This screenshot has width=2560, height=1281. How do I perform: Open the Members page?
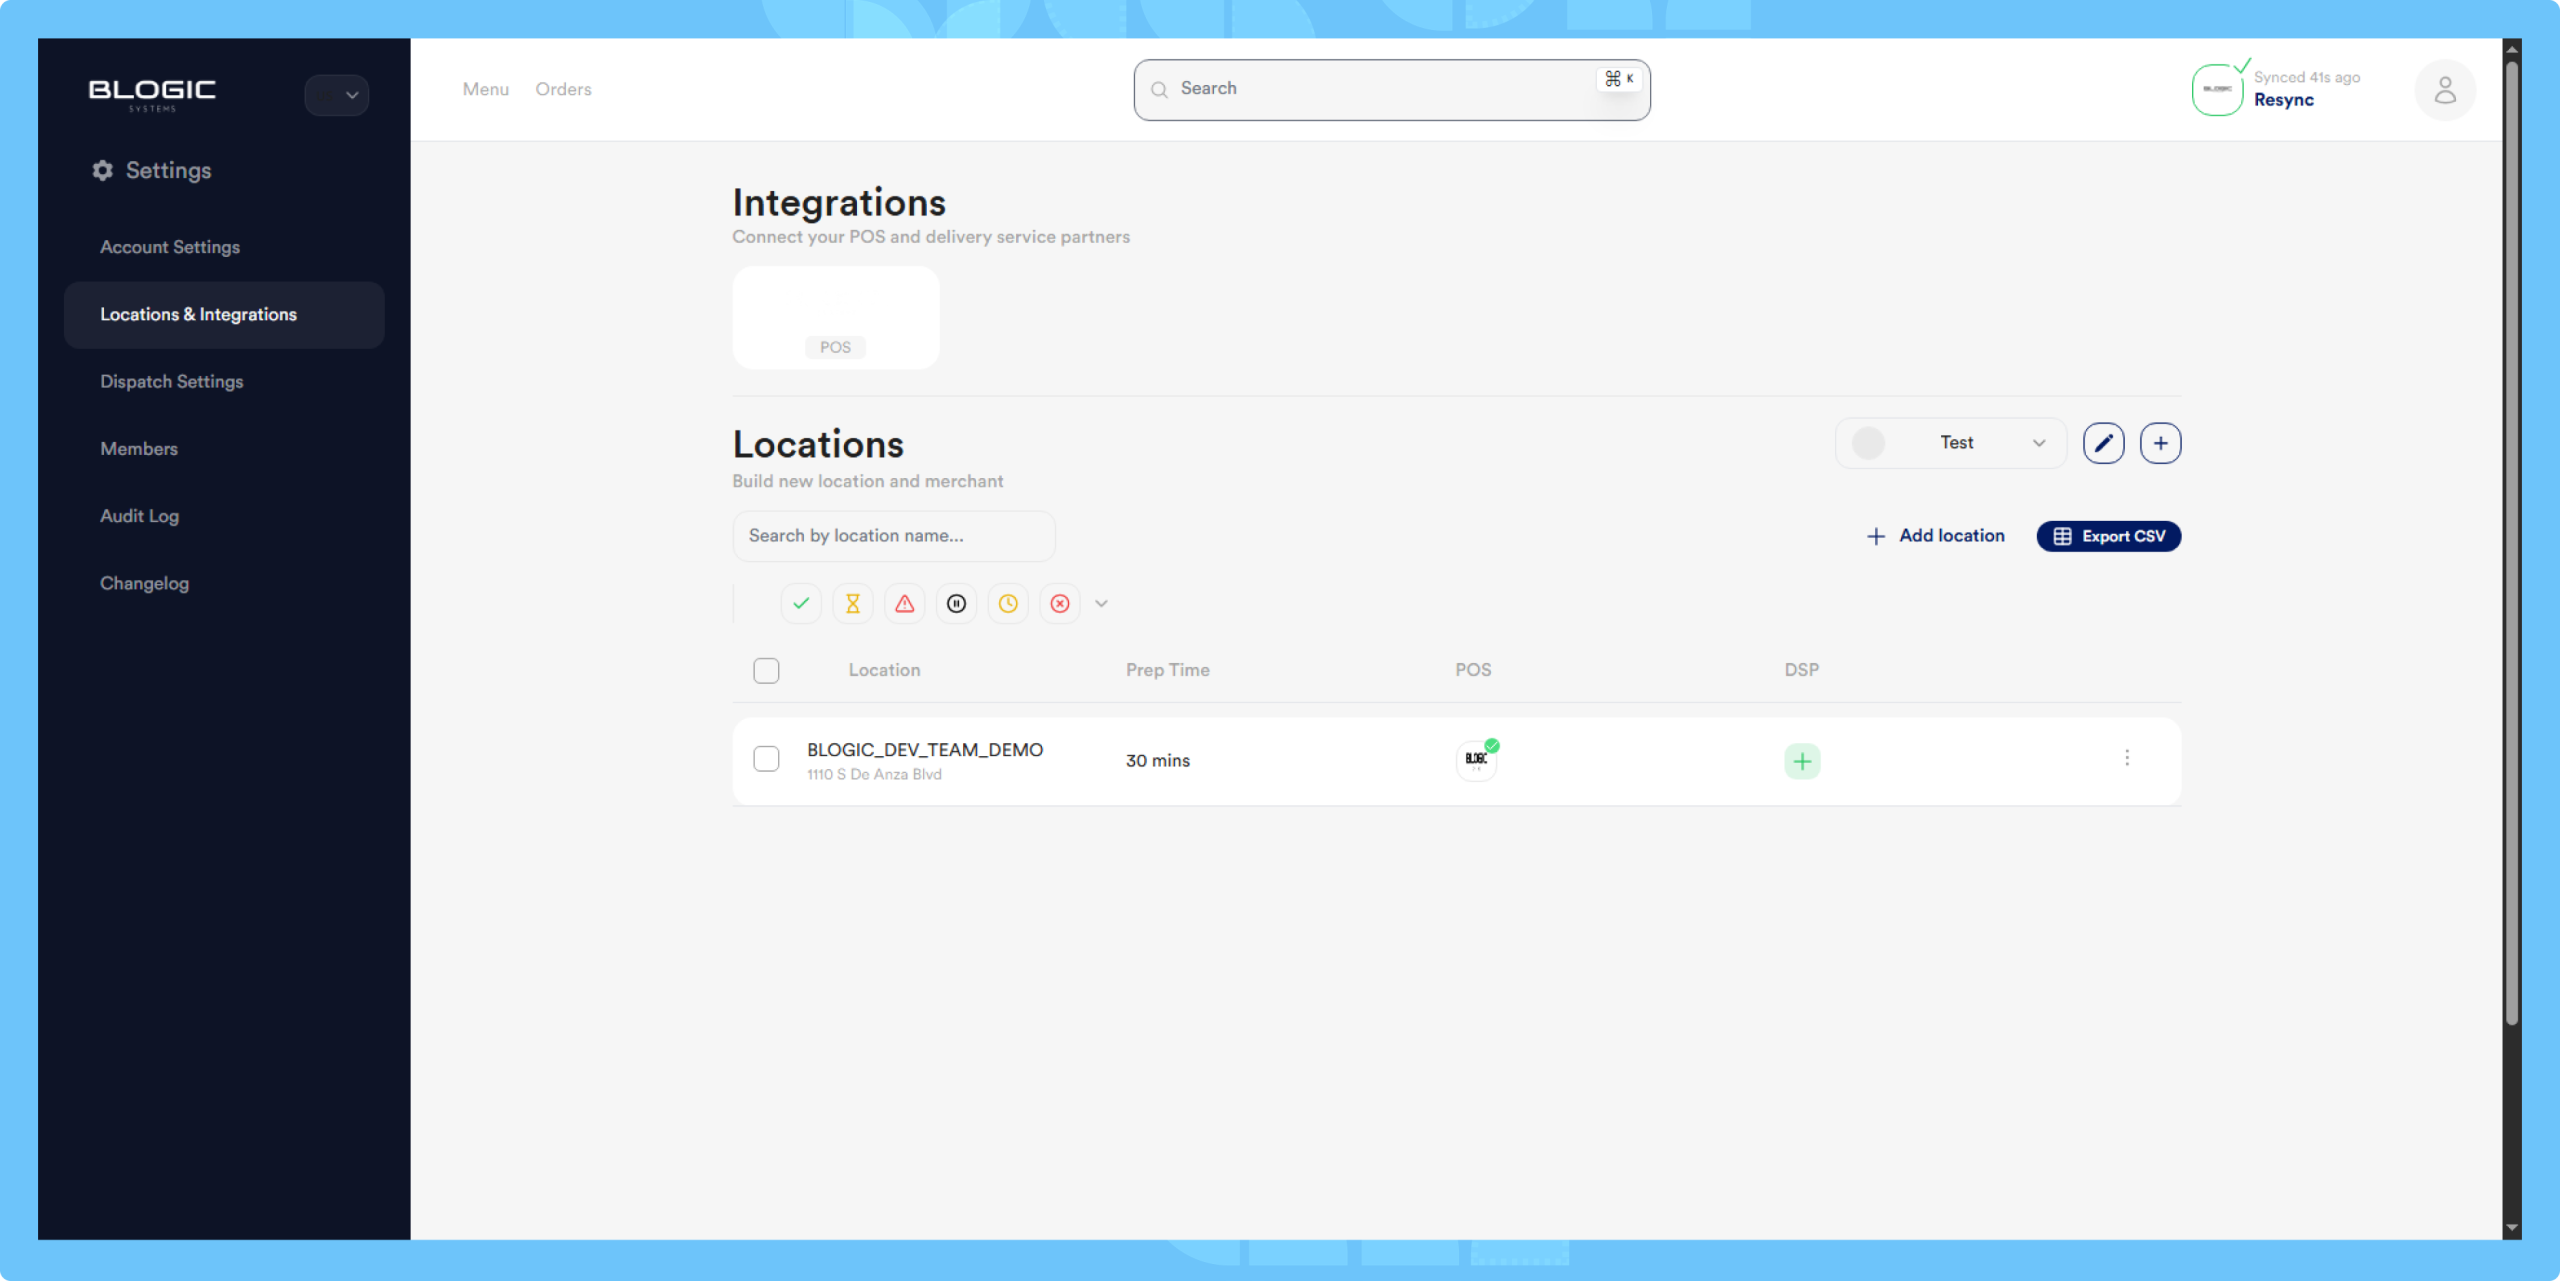click(139, 449)
